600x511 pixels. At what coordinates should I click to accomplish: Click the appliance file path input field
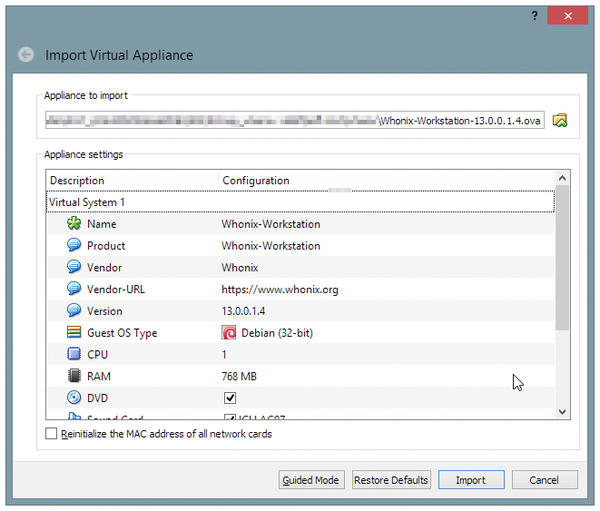coord(295,120)
